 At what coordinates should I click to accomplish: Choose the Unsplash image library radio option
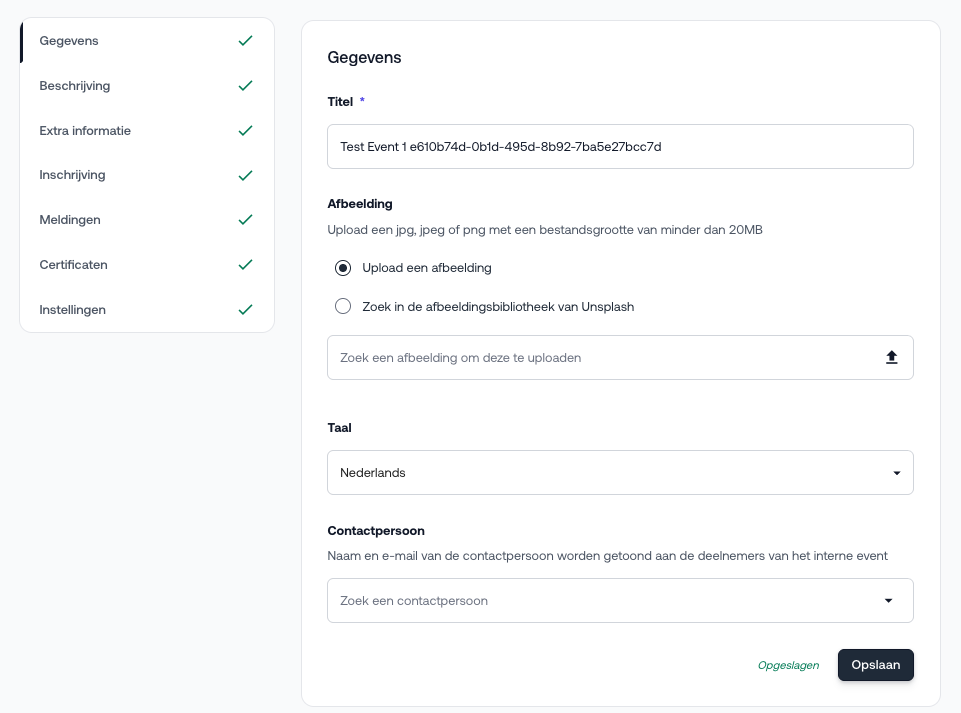[x=343, y=307]
